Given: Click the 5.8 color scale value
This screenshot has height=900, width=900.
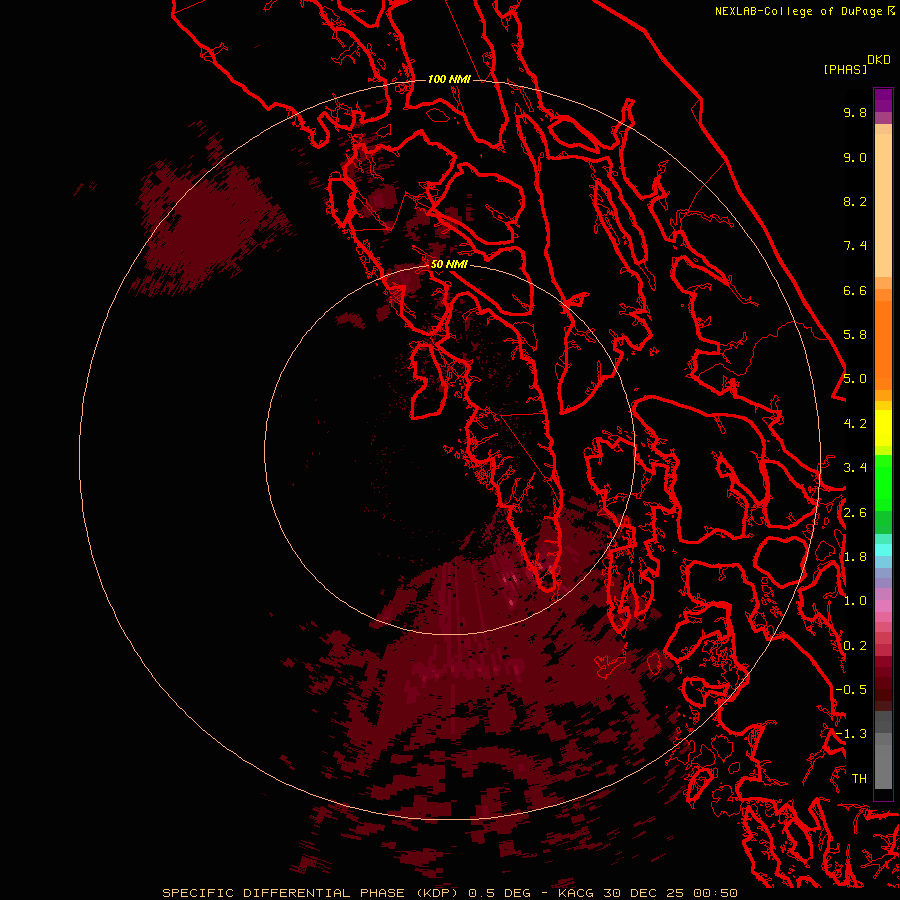Looking at the screenshot, I should tap(855, 335).
